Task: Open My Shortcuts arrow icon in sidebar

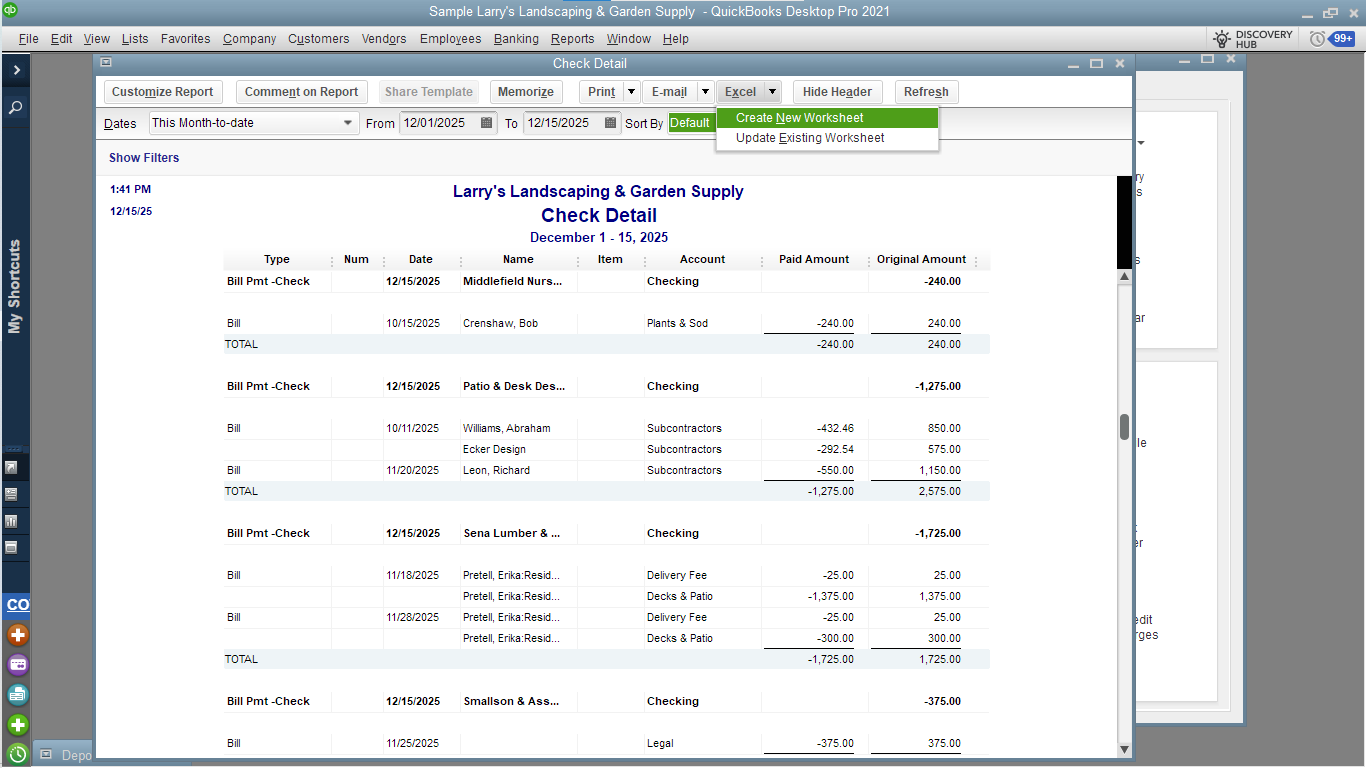Action: [x=12, y=467]
